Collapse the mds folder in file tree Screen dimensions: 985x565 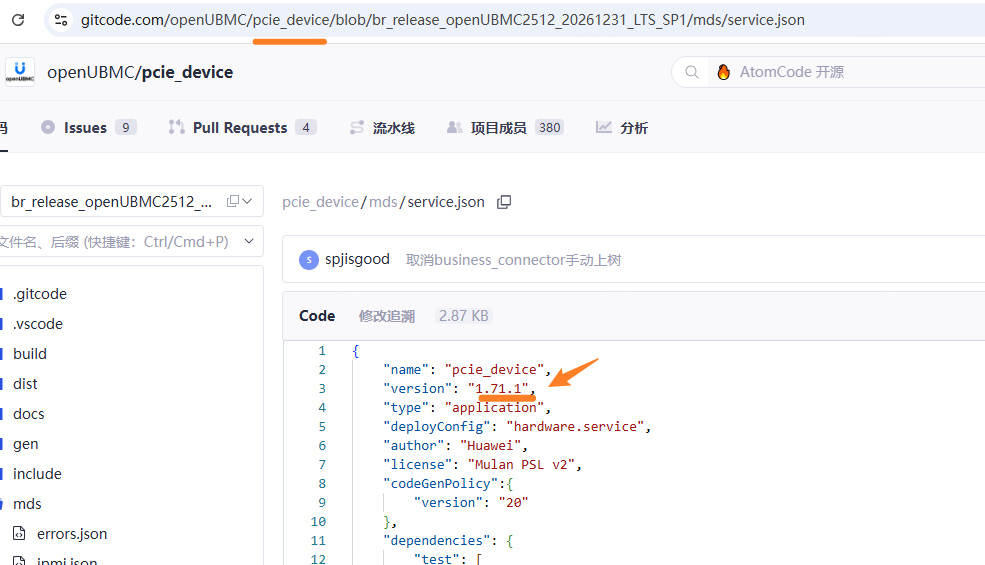point(27,504)
